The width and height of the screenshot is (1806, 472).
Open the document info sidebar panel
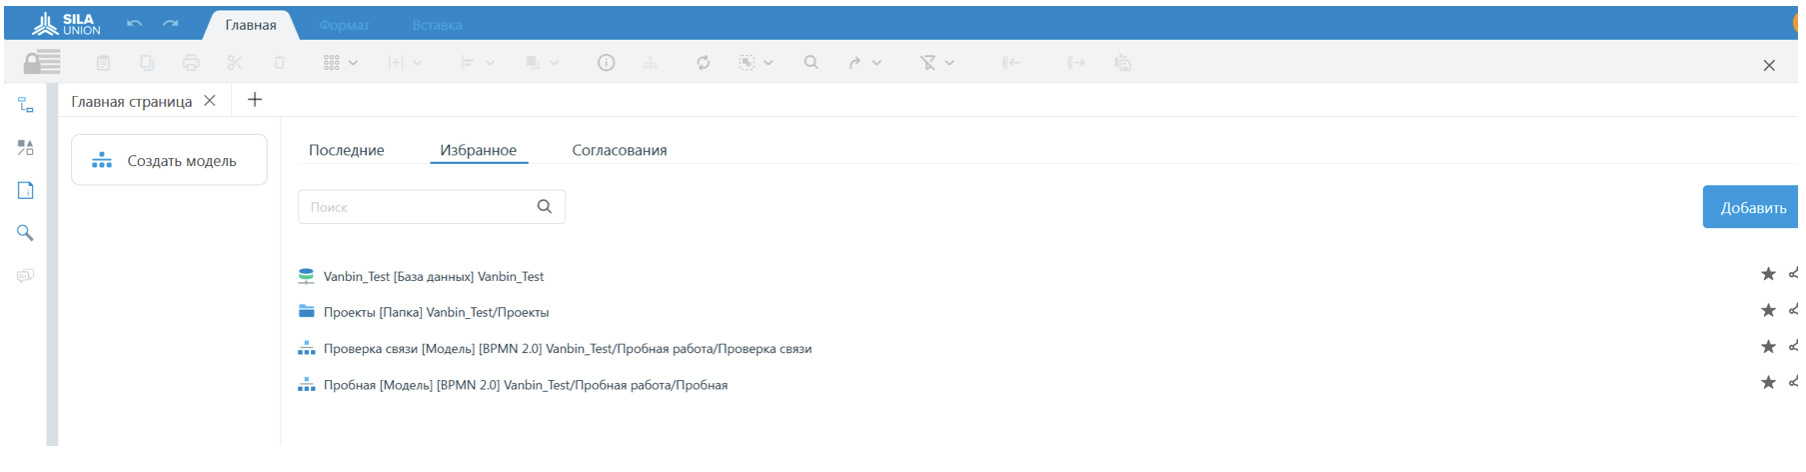[x=25, y=190]
